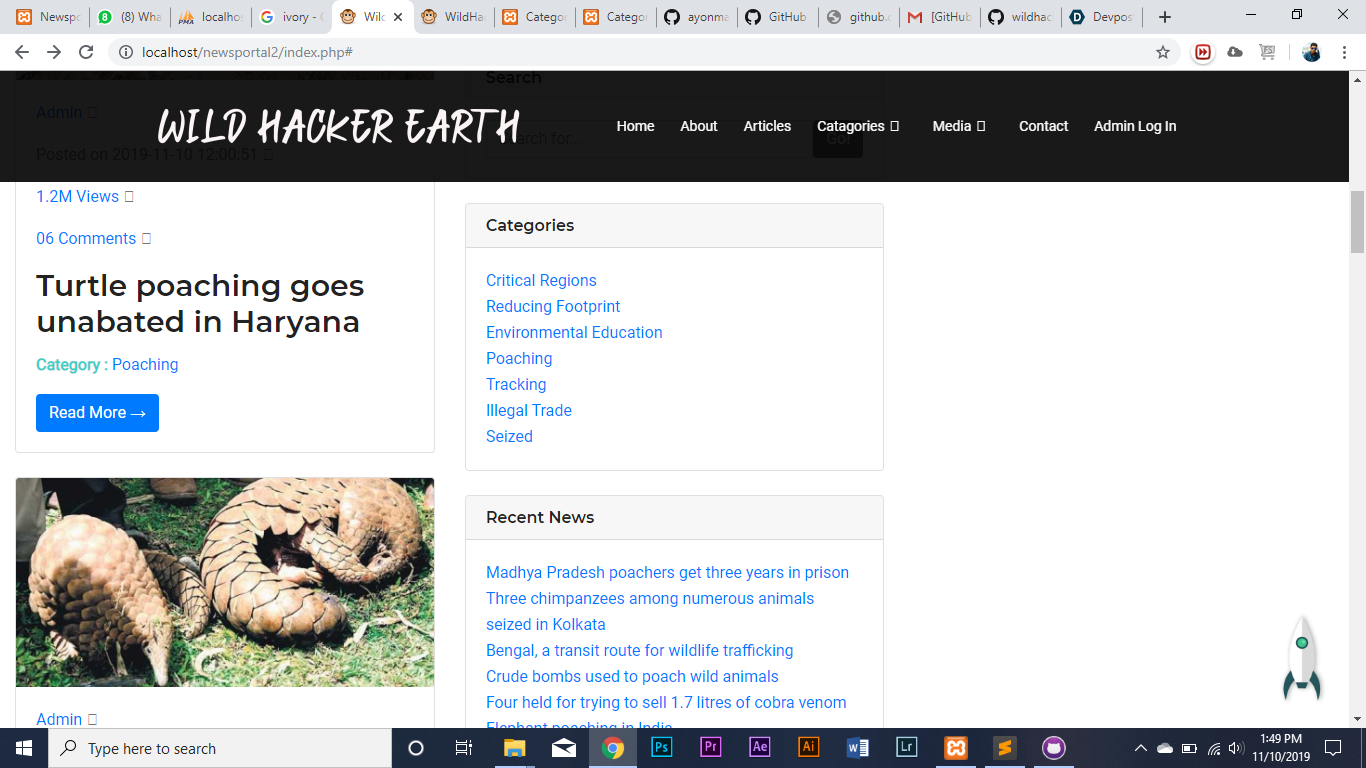
Task: Open Adobe Premiere Pro from the taskbar
Action: (711, 748)
